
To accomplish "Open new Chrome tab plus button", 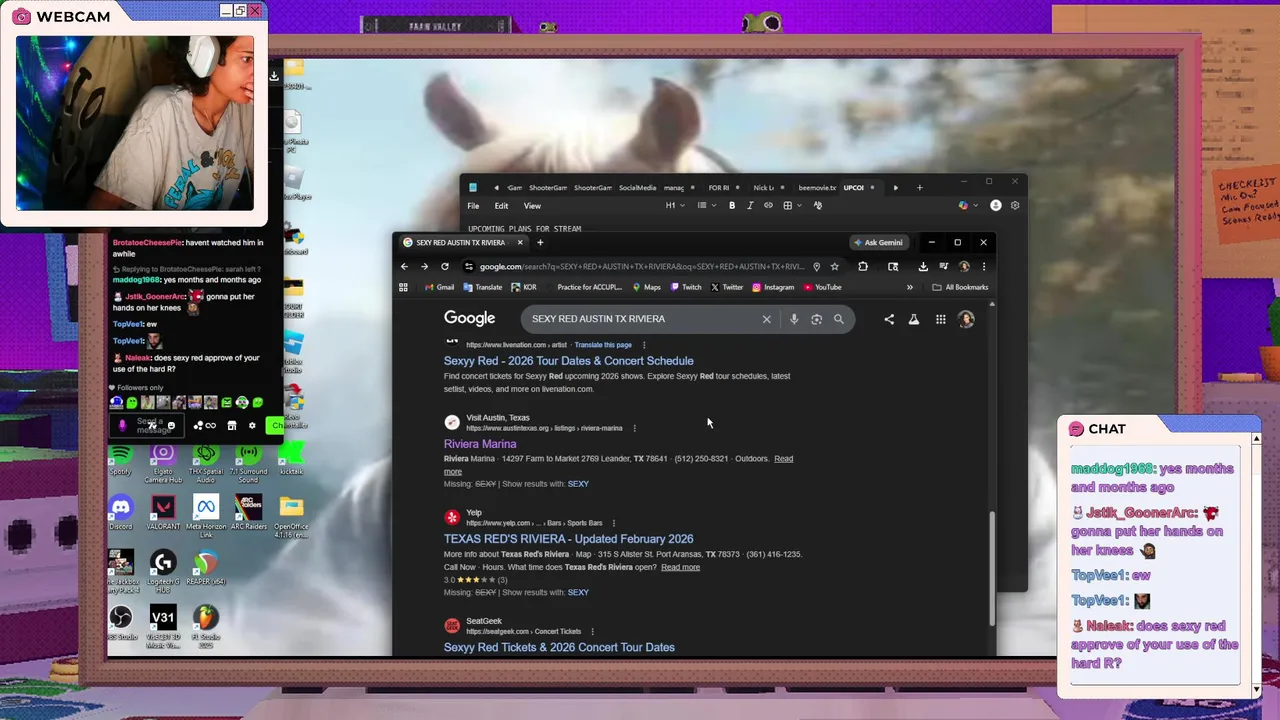I will click(540, 242).
